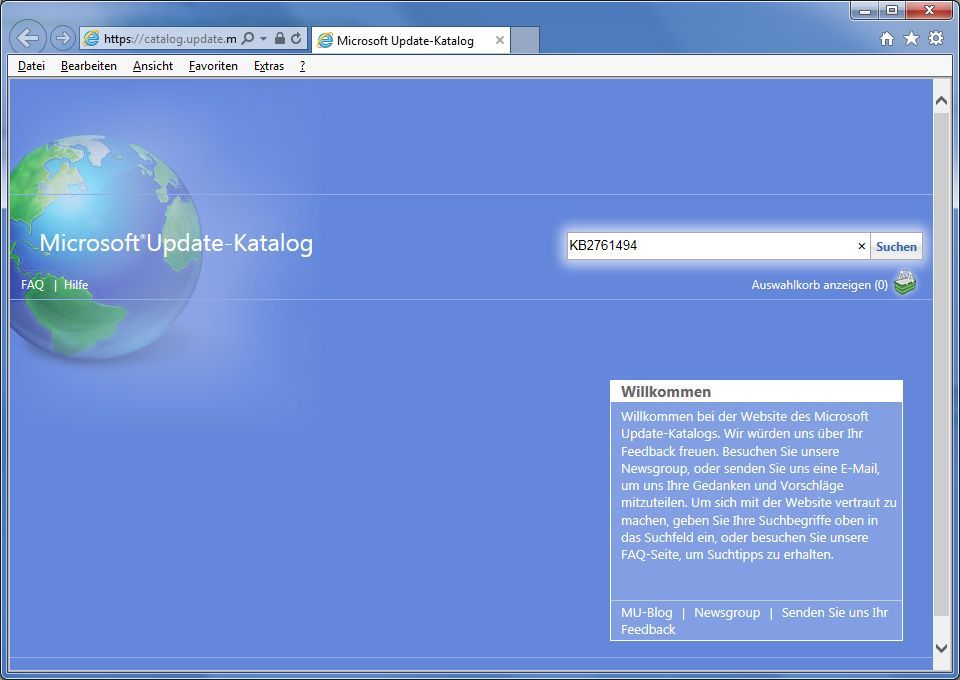Open the FAQ link
The image size is (960, 680).
point(32,285)
